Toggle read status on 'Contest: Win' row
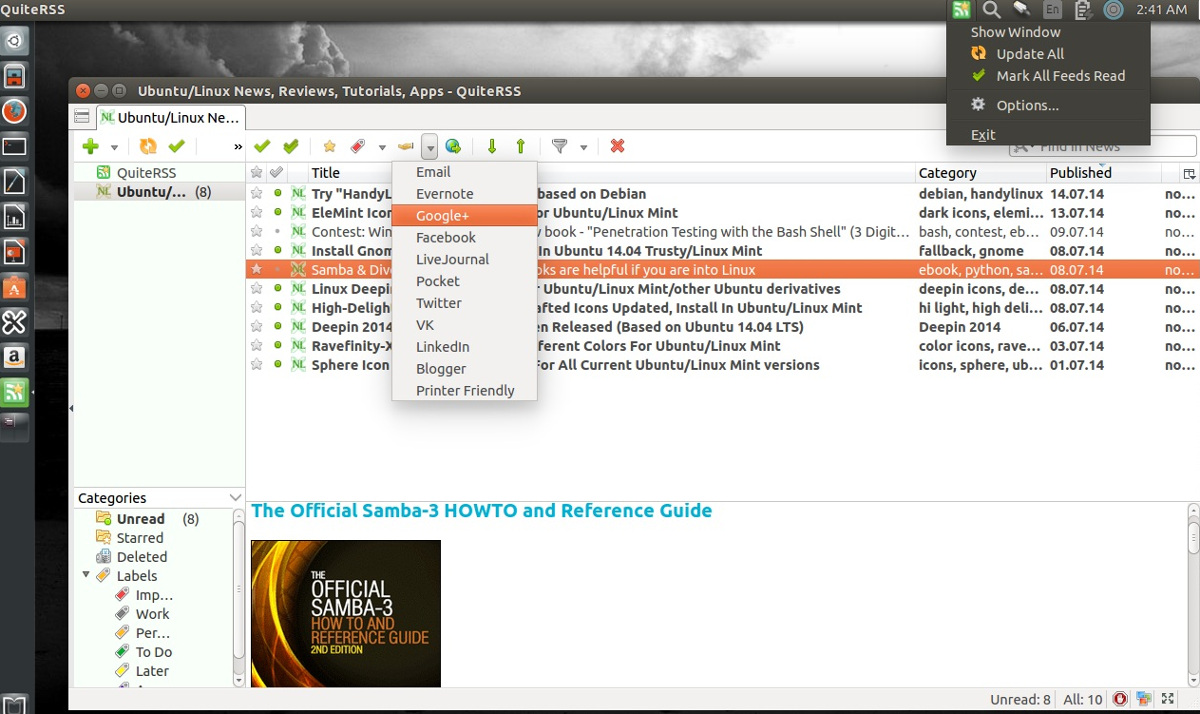The height and width of the screenshot is (714, 1200). coord(278,232)
